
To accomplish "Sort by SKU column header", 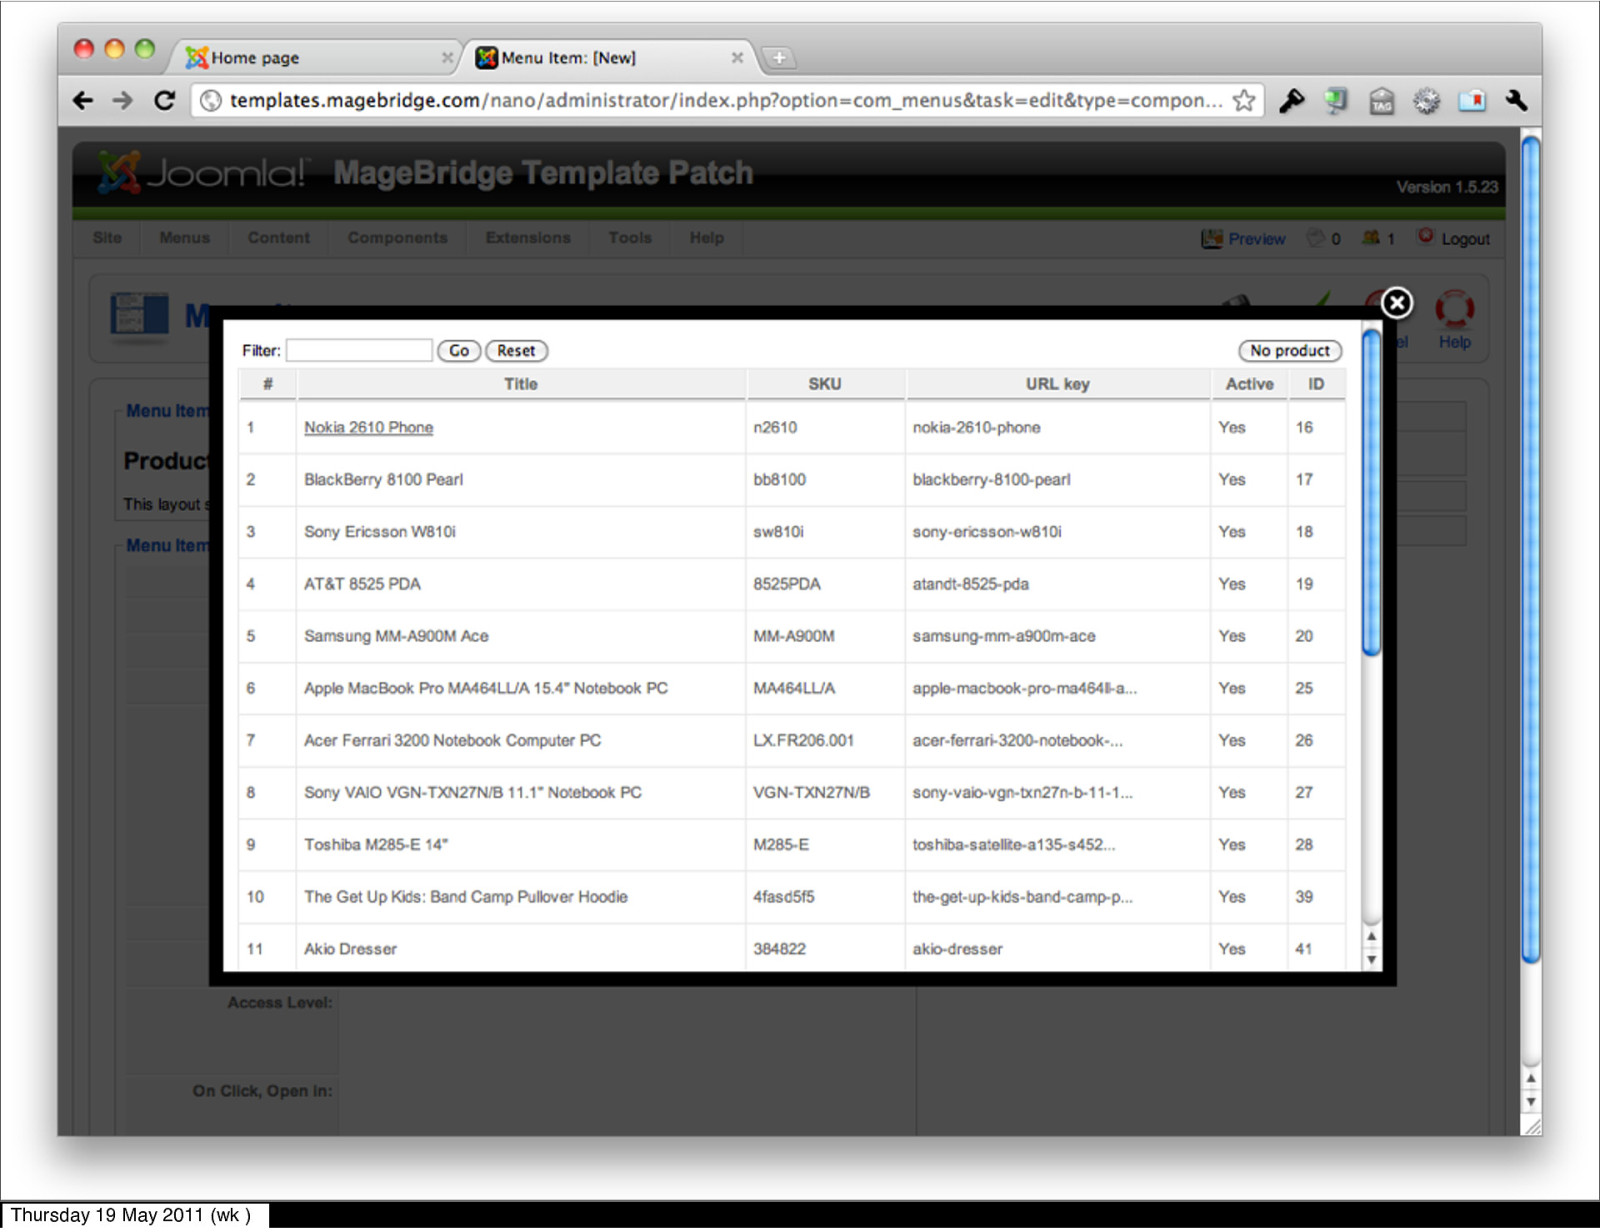I will point(825,384).
